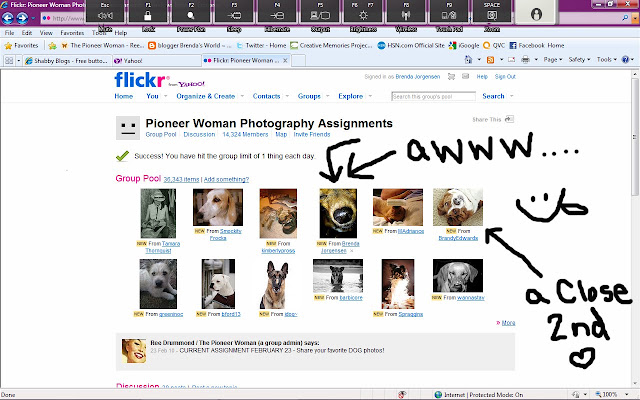The image size is (640, 400).
Task: Expand the Search options arrow
Action: tap(511, 96)
